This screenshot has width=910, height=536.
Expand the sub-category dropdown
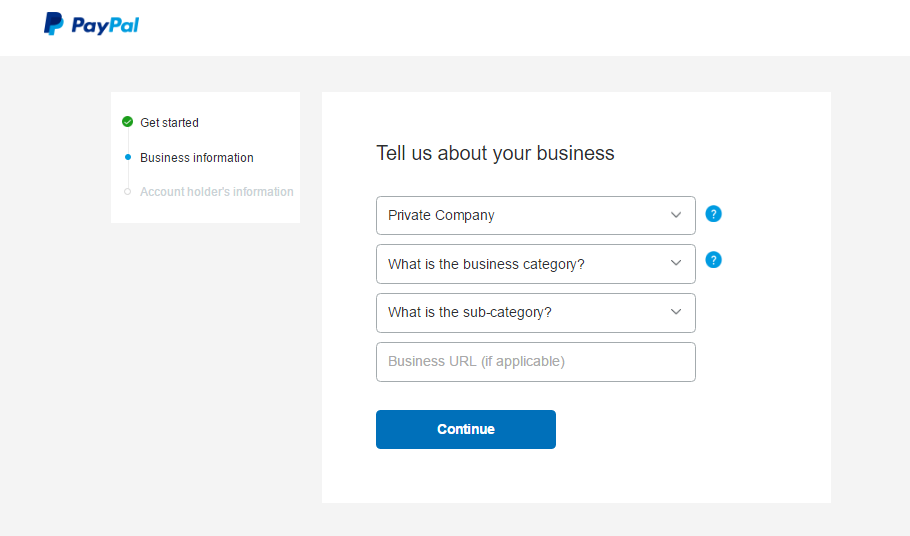pos(536,313)
